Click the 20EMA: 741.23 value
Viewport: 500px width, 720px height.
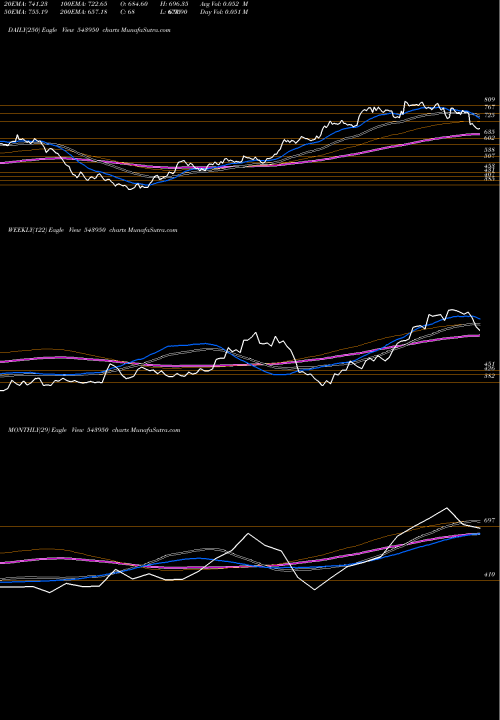click(26, 4)
